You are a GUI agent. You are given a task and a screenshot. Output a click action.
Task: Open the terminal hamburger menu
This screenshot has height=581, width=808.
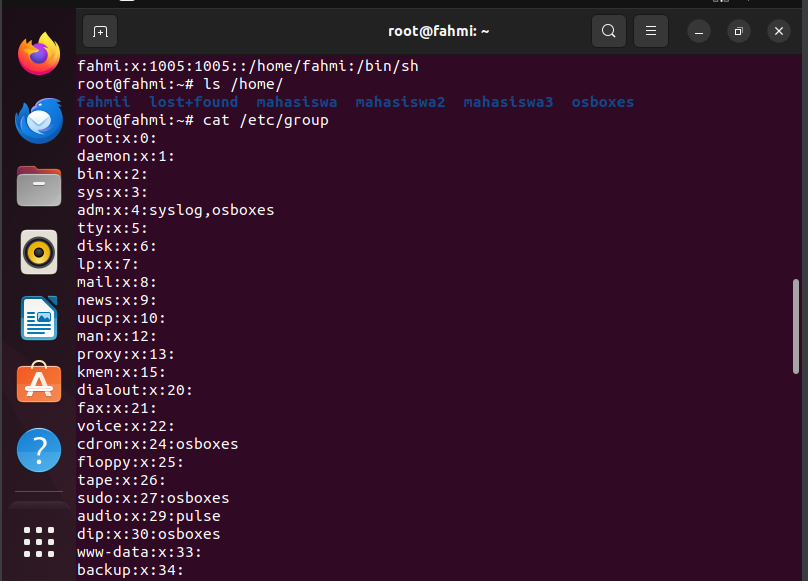pyautogui.click(x=651, y=31)
